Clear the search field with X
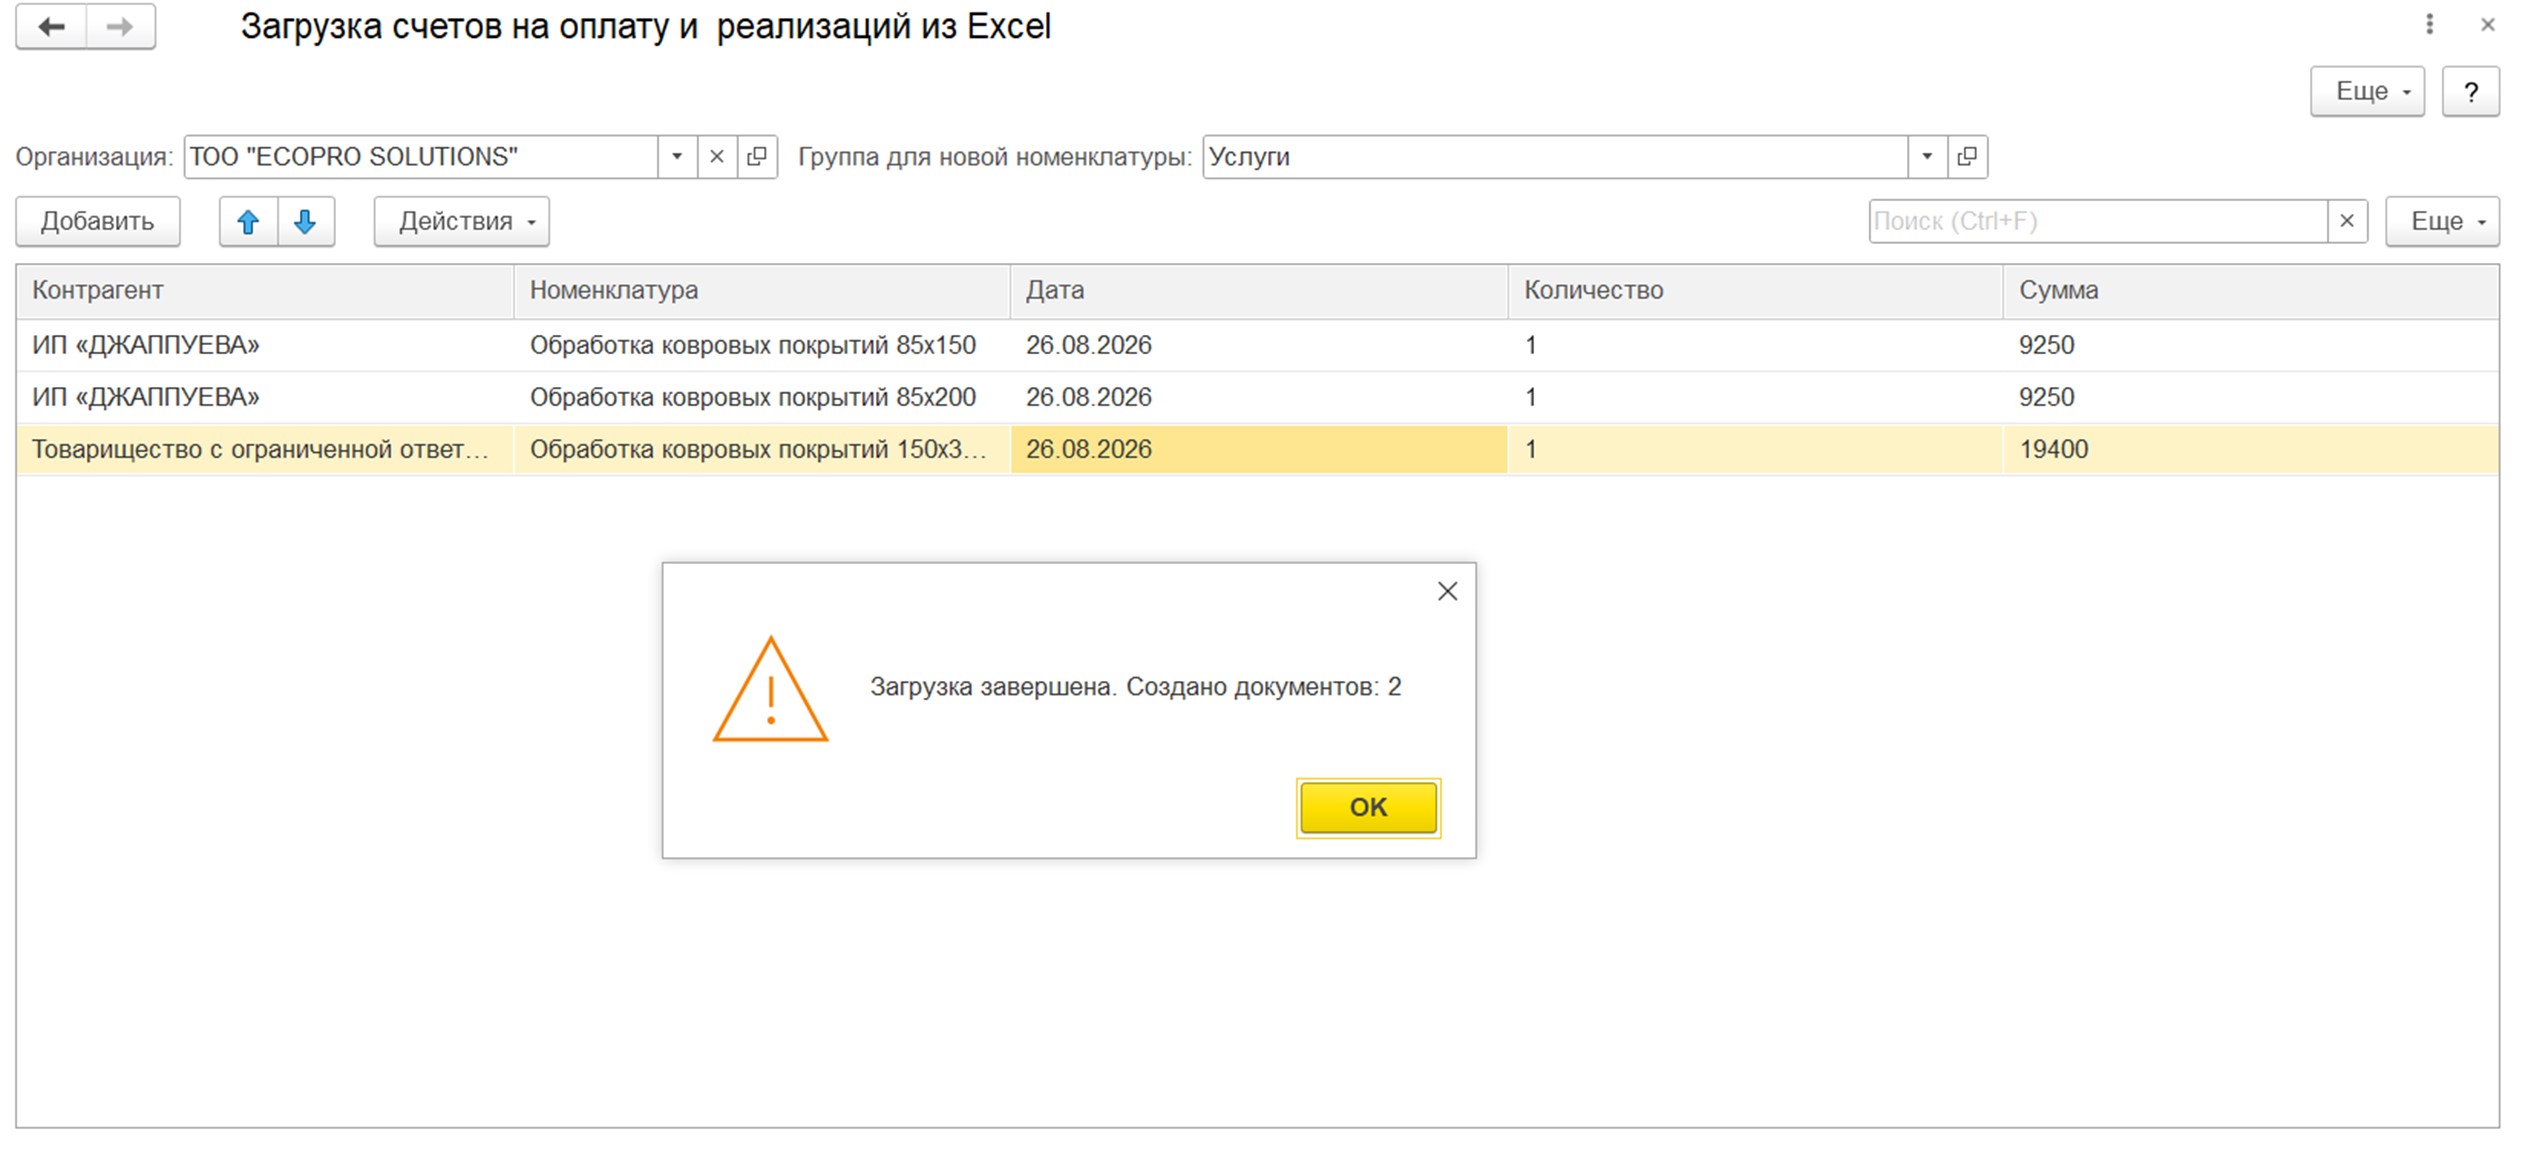The width and height of the screenshot is (2528, 1150). tap(2347, 221)
